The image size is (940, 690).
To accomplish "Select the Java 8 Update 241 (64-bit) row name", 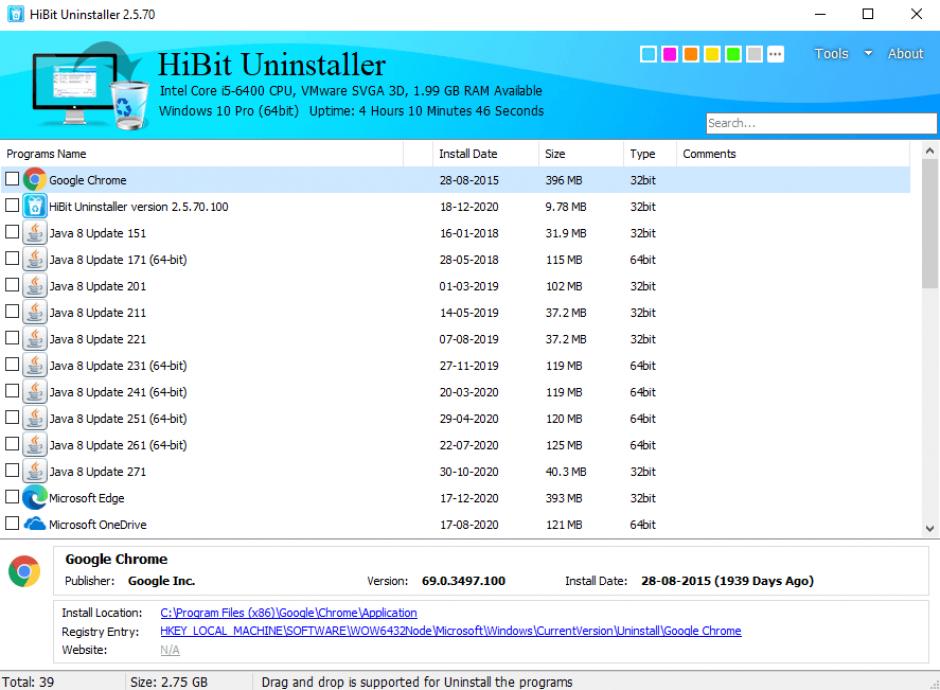I will pos(118,392).
